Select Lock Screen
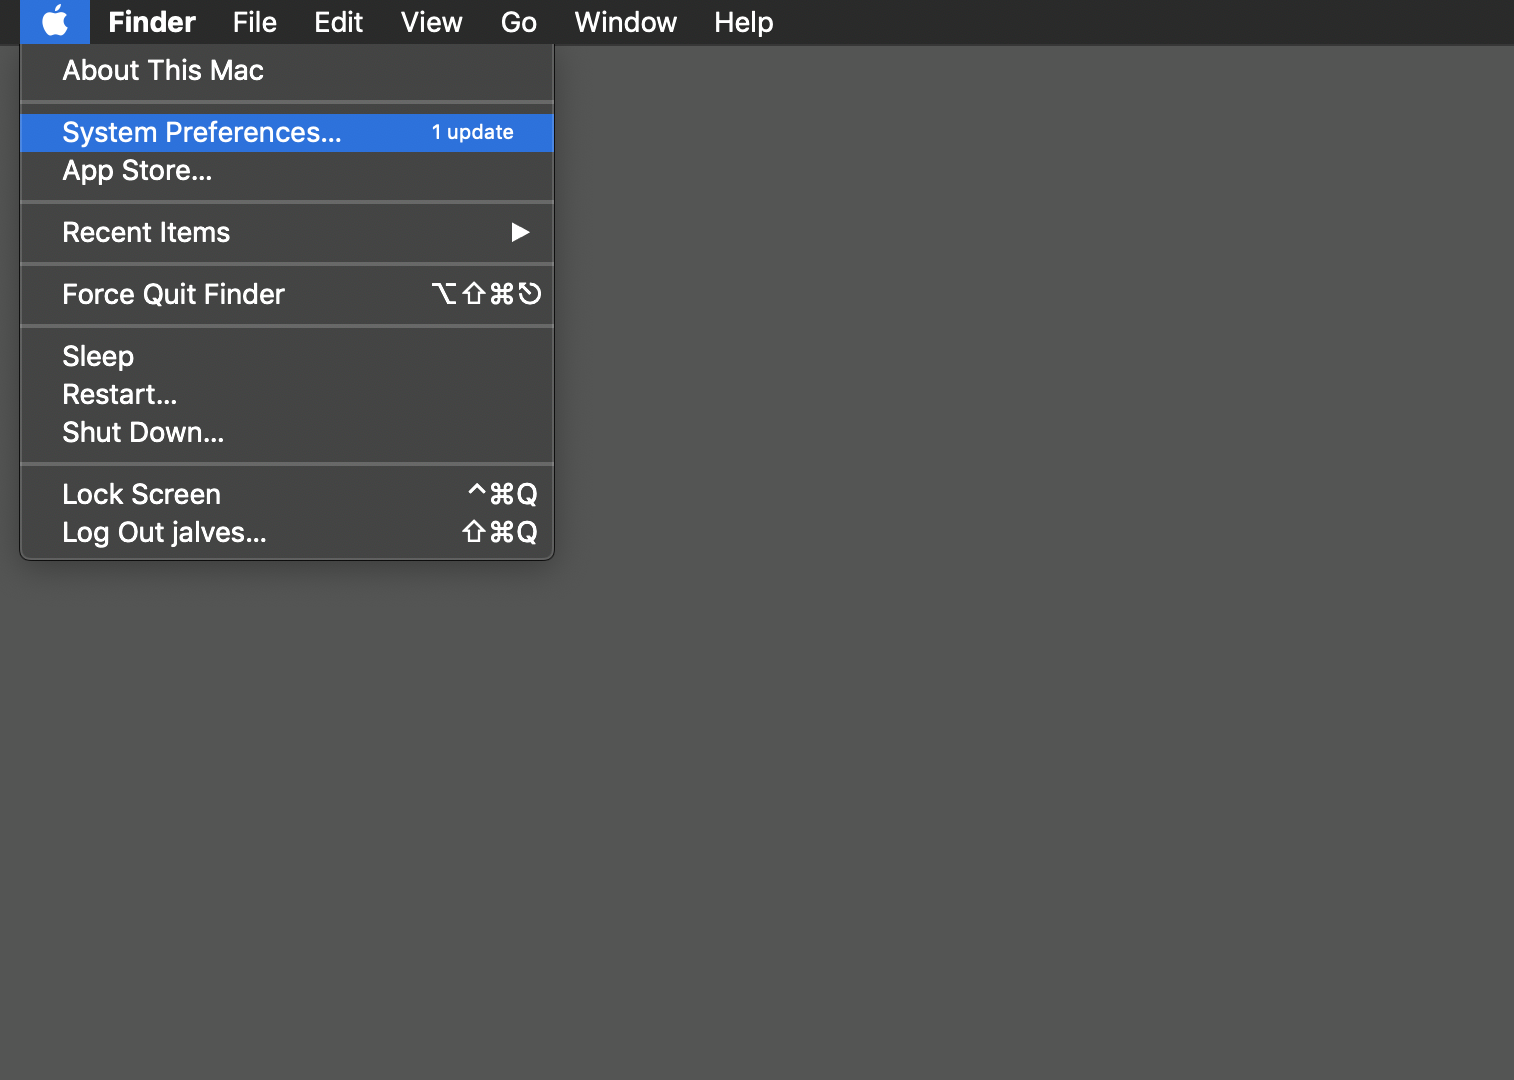This screenshot has height=1080, width=1514. click(141, 495)
